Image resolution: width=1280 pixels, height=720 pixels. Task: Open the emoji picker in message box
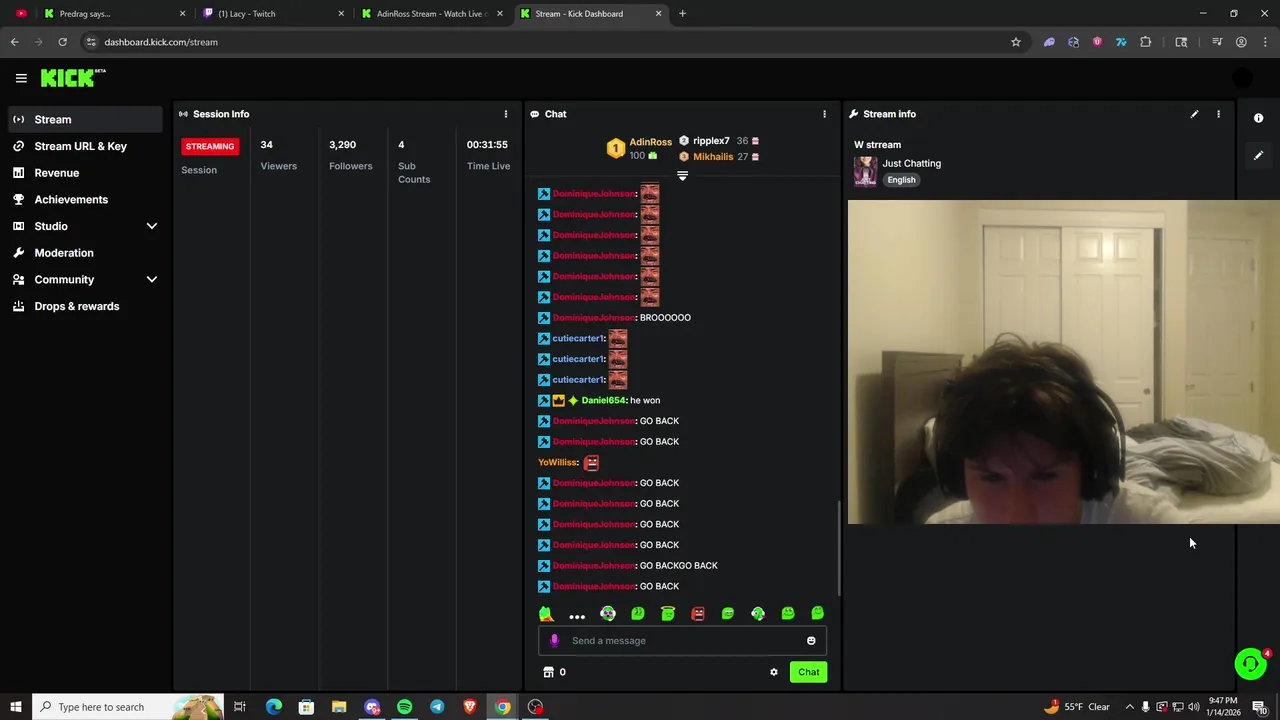tap(811, 641)
